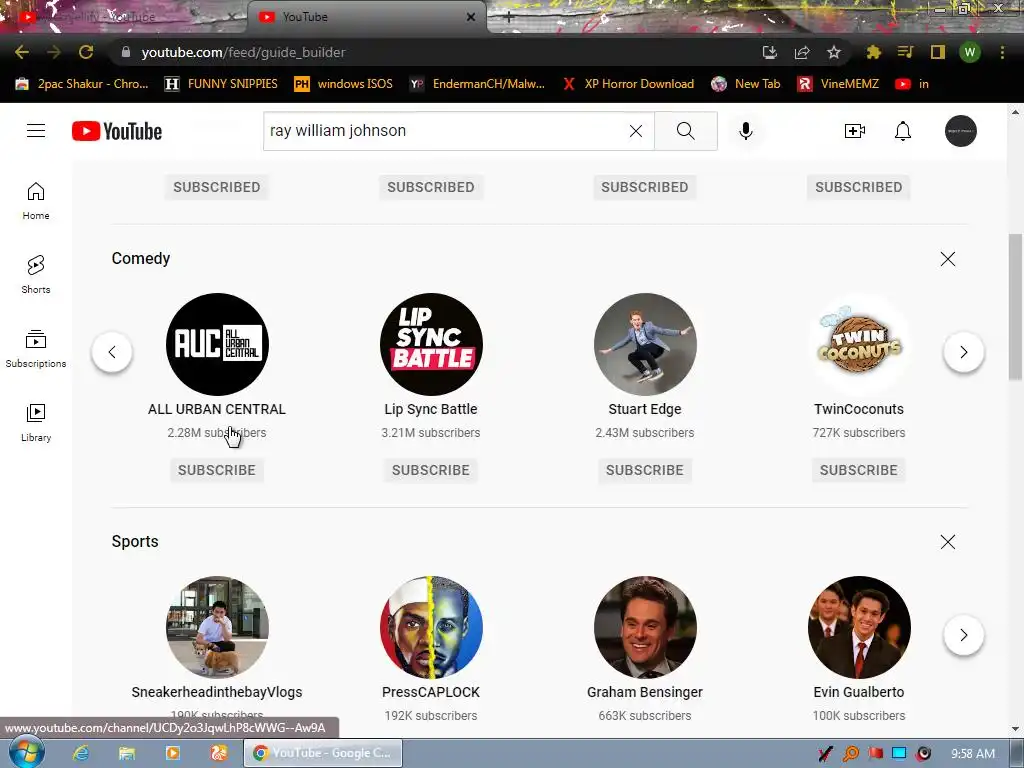1024x768 pixels.
Task: Click the Graham Bensinger channel name
Action: pos(645,692)
